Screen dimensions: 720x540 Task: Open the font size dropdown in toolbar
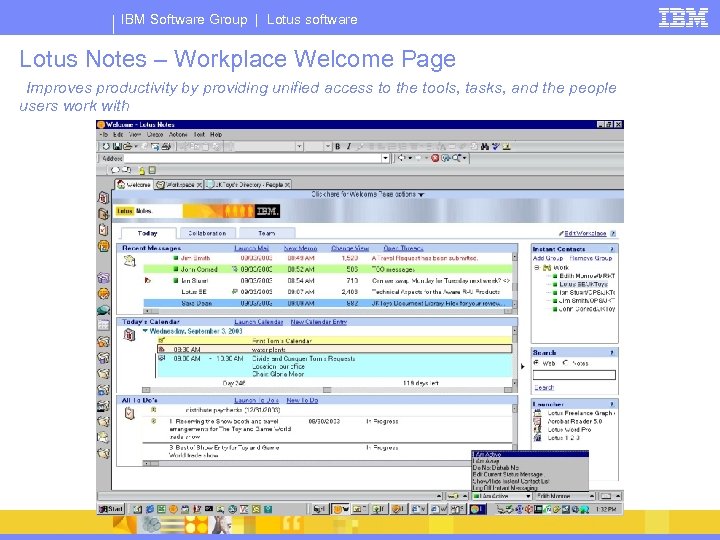(x=328, y=146)
